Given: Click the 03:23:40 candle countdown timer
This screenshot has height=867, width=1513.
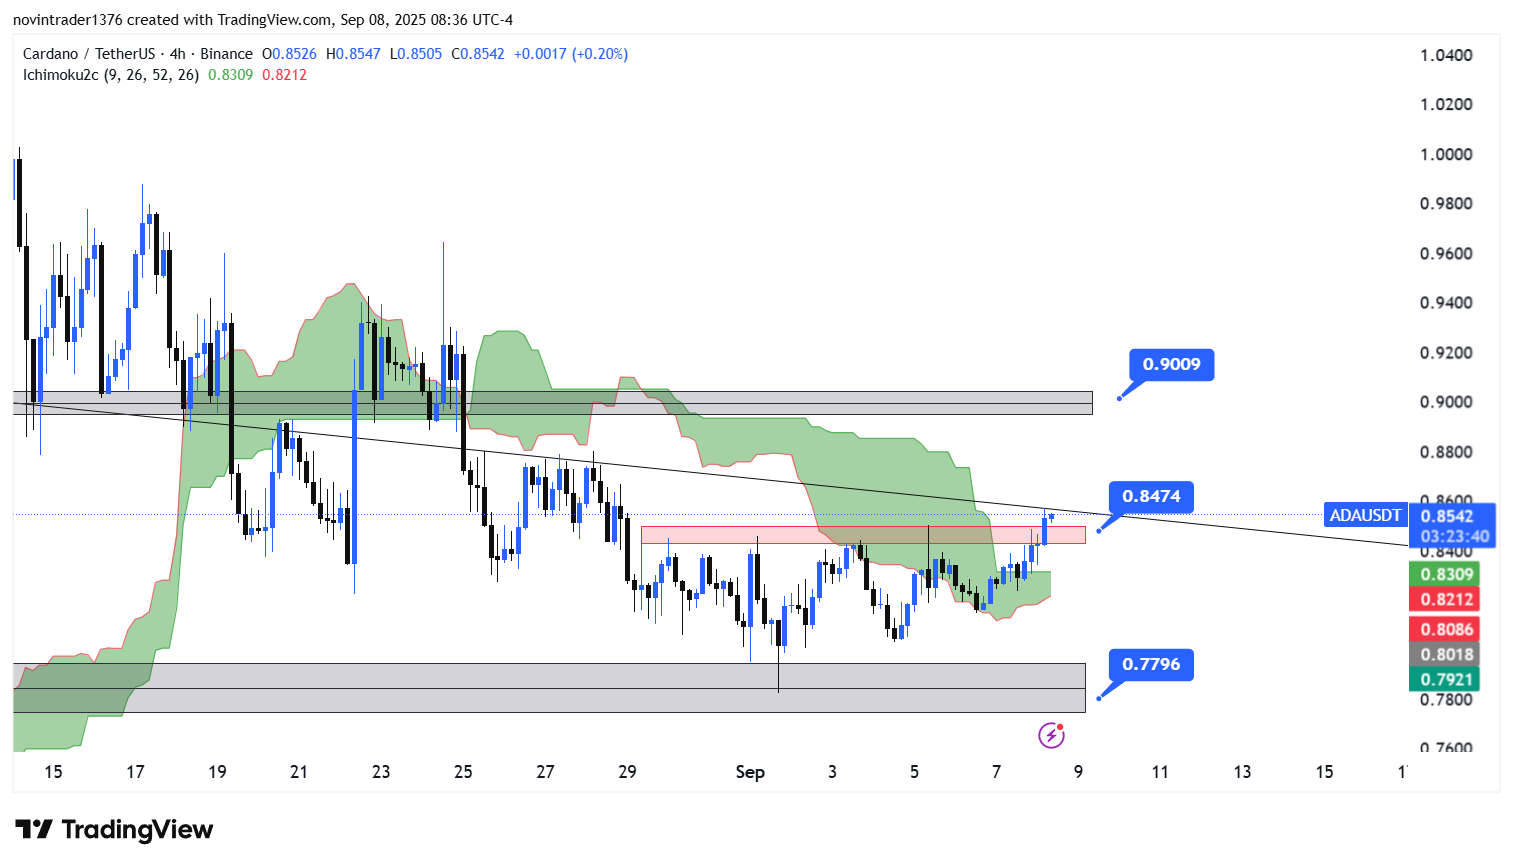Looking at the screenshot, I should pos(1455,537).
